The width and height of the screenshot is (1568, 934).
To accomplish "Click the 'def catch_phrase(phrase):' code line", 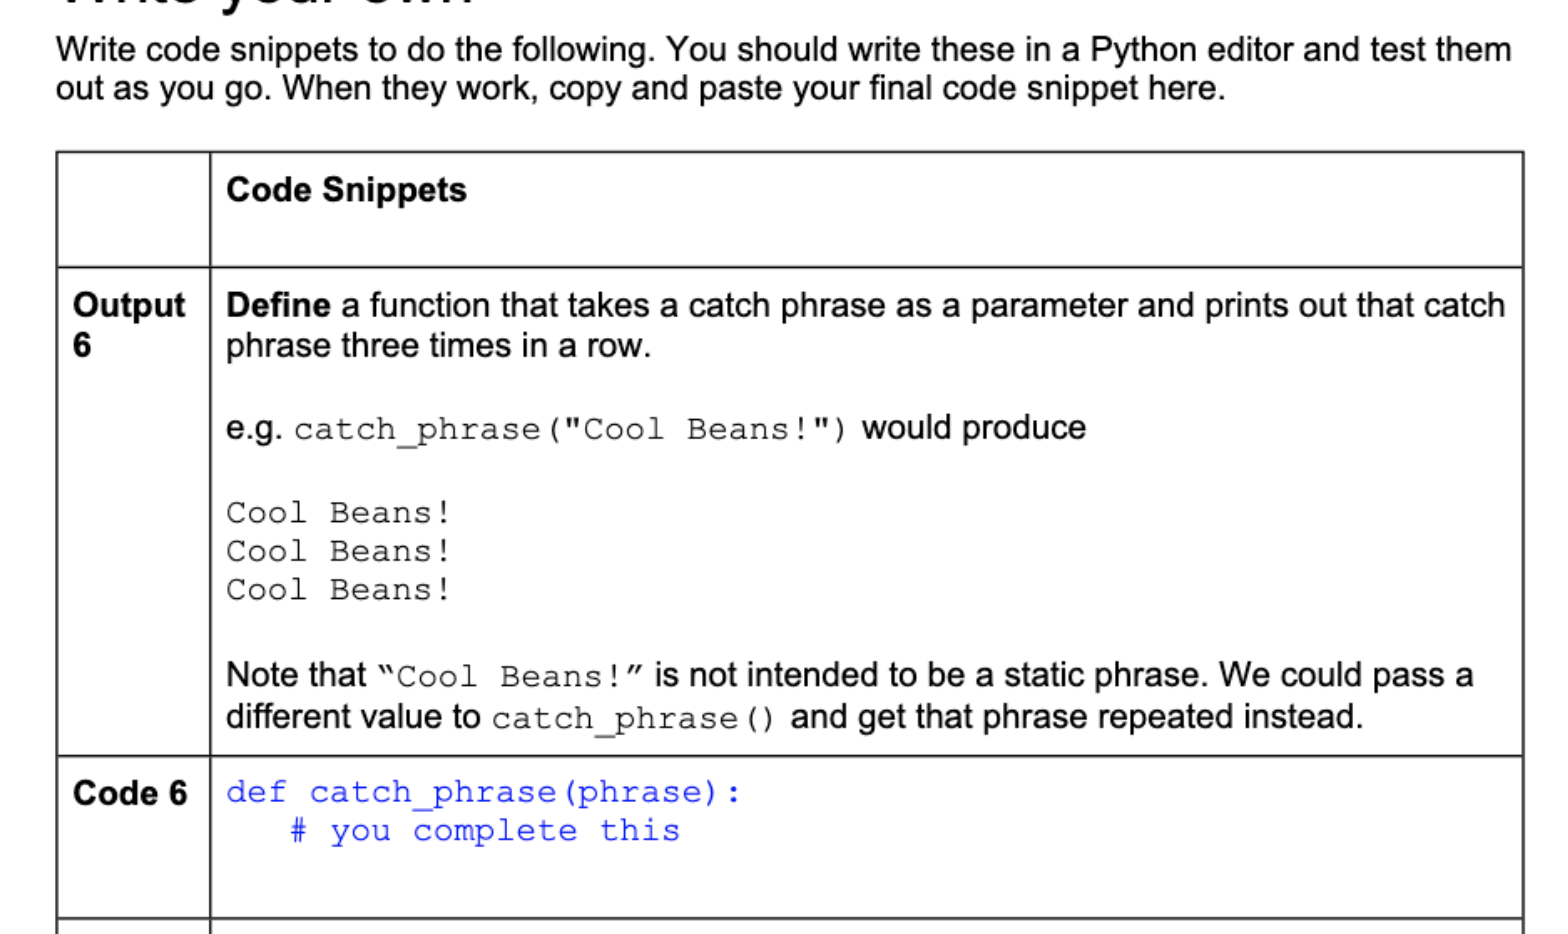I will (x=483, y=793).
